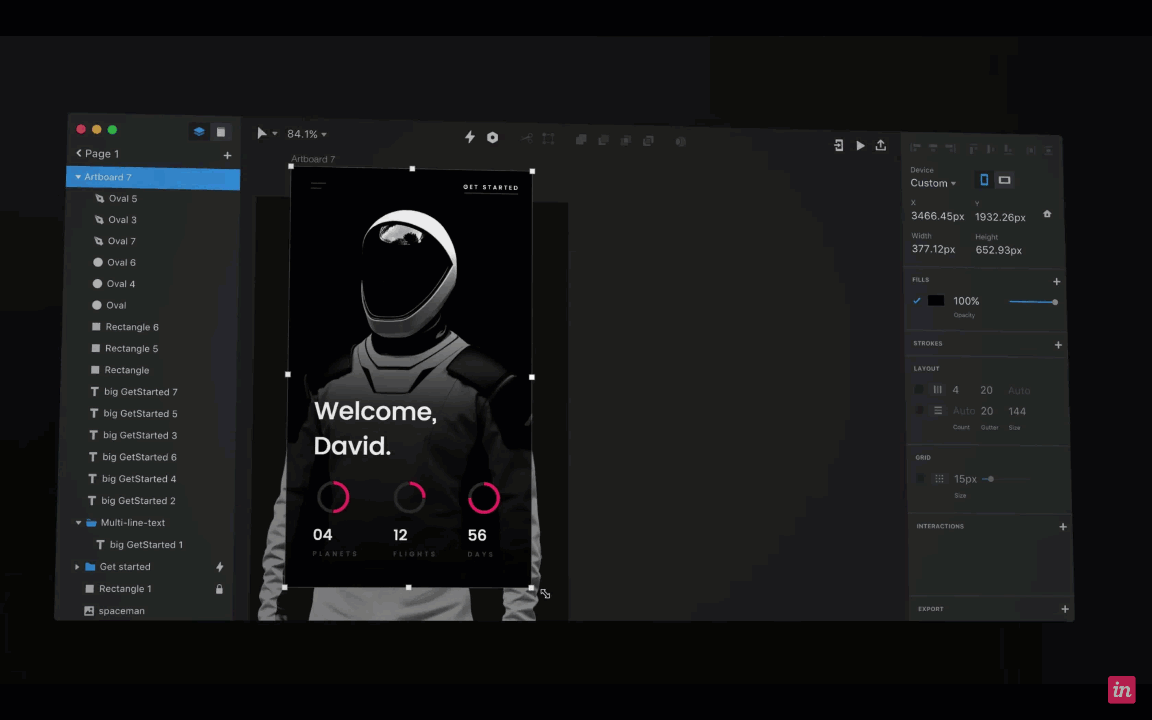The width and height of the screenshot is (1152, 720).
Task: Click the hamburger menu in artboard
Action: [317, 186]
